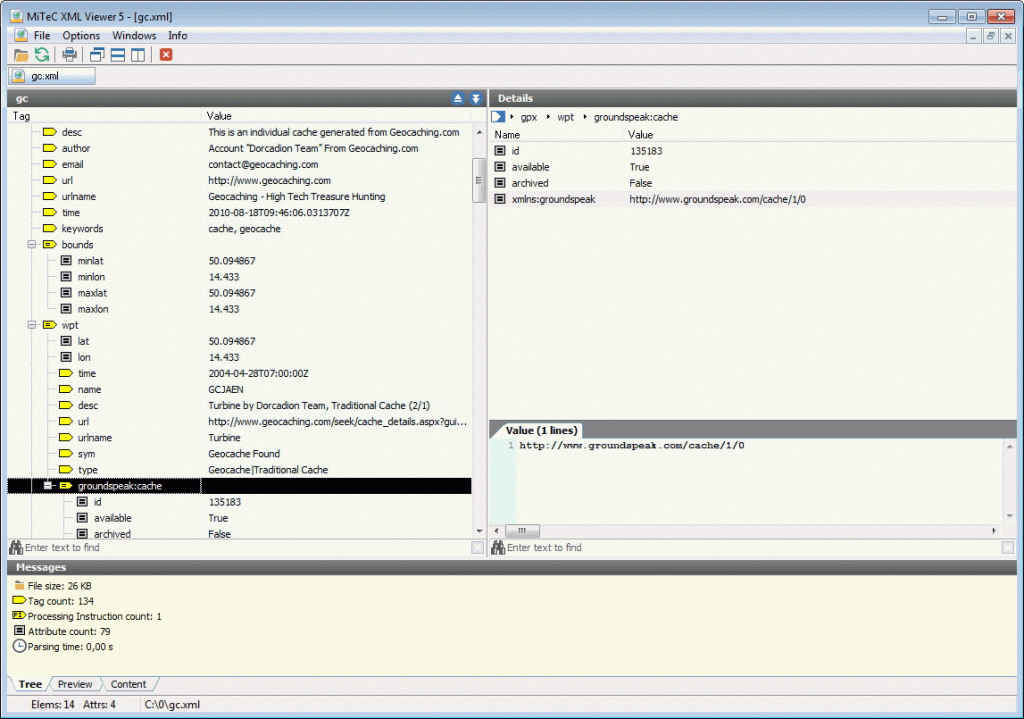Collapse the wpt node
This screenshot has width=1024, height=719.
pos(31,325)
